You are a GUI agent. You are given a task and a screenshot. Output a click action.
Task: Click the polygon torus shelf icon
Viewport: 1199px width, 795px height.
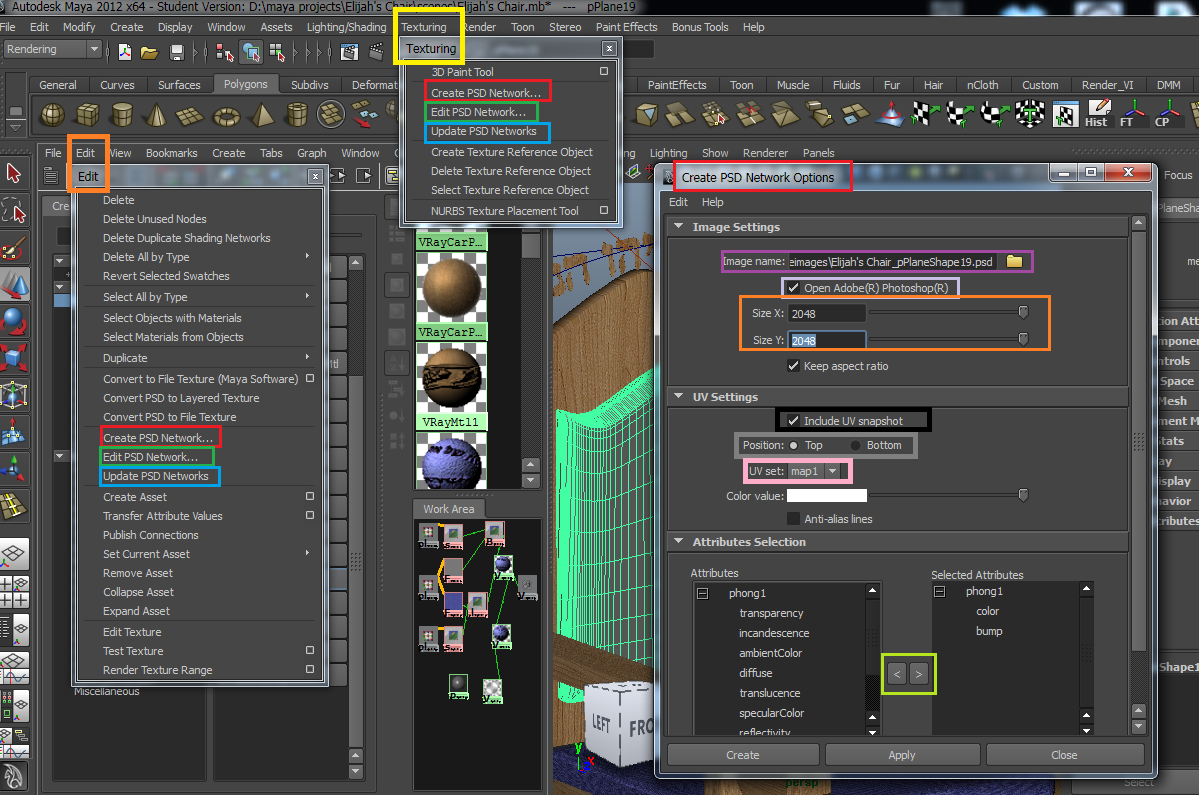point(228,116)
